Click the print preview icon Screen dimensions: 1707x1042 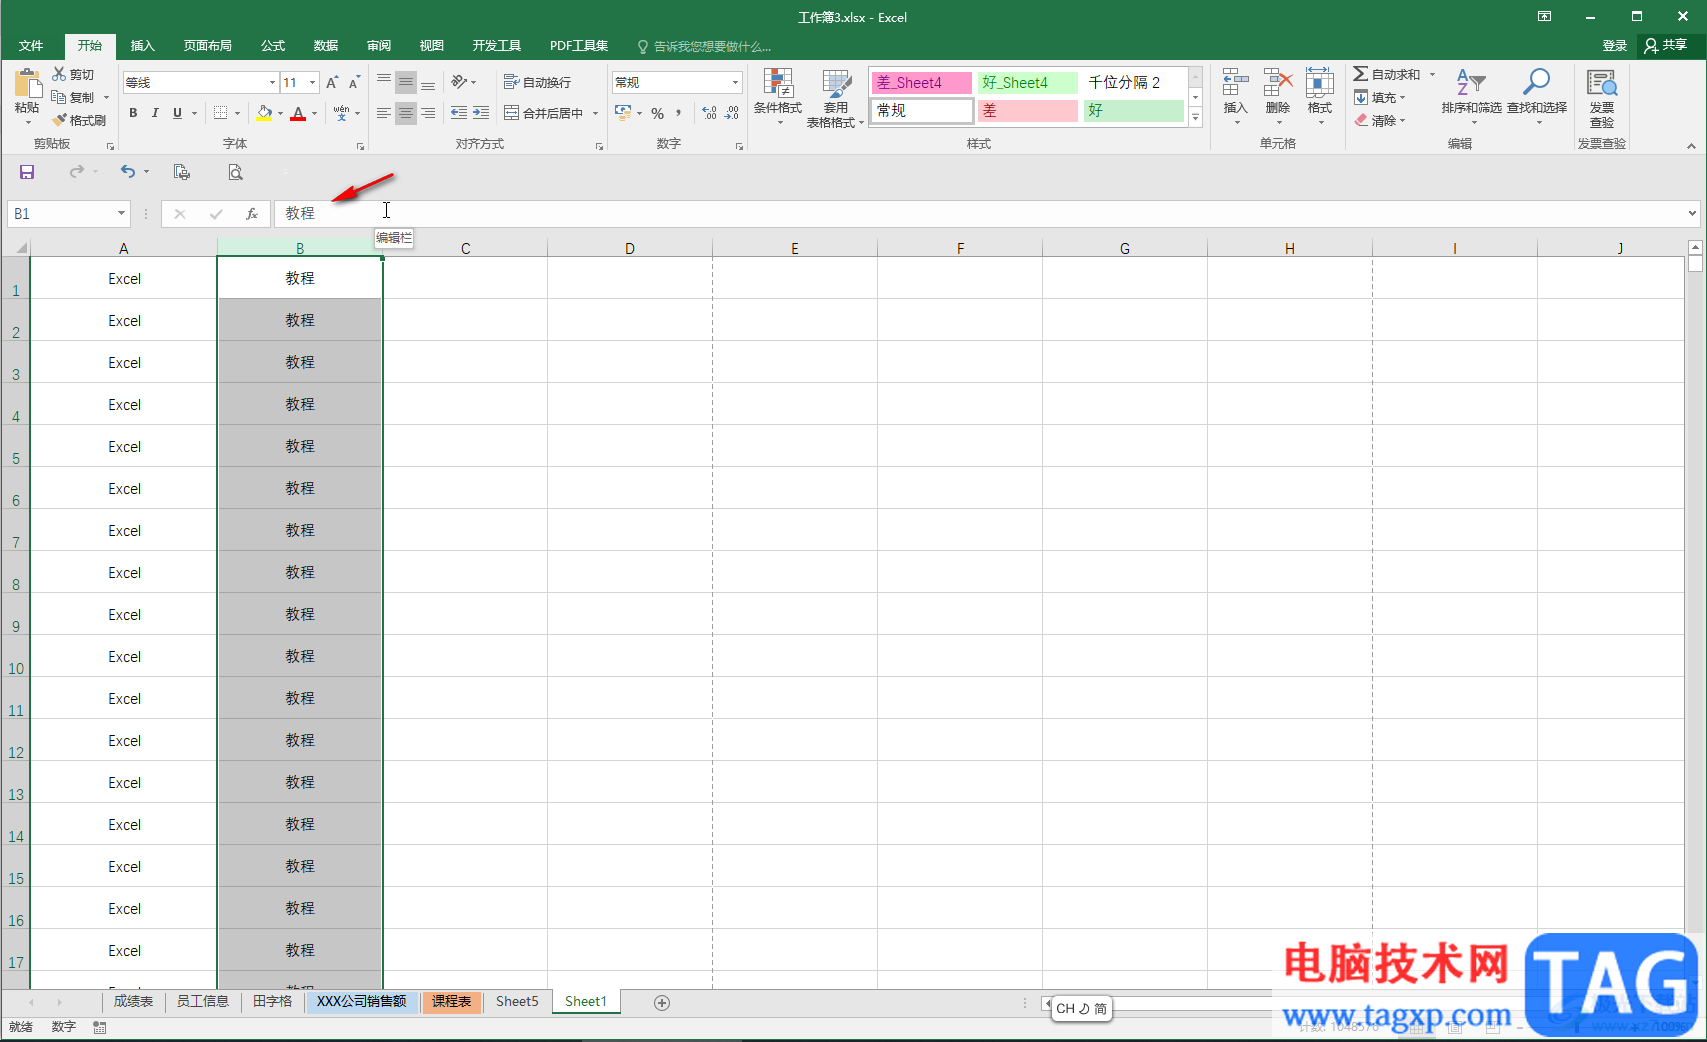[x=235, y=172]
